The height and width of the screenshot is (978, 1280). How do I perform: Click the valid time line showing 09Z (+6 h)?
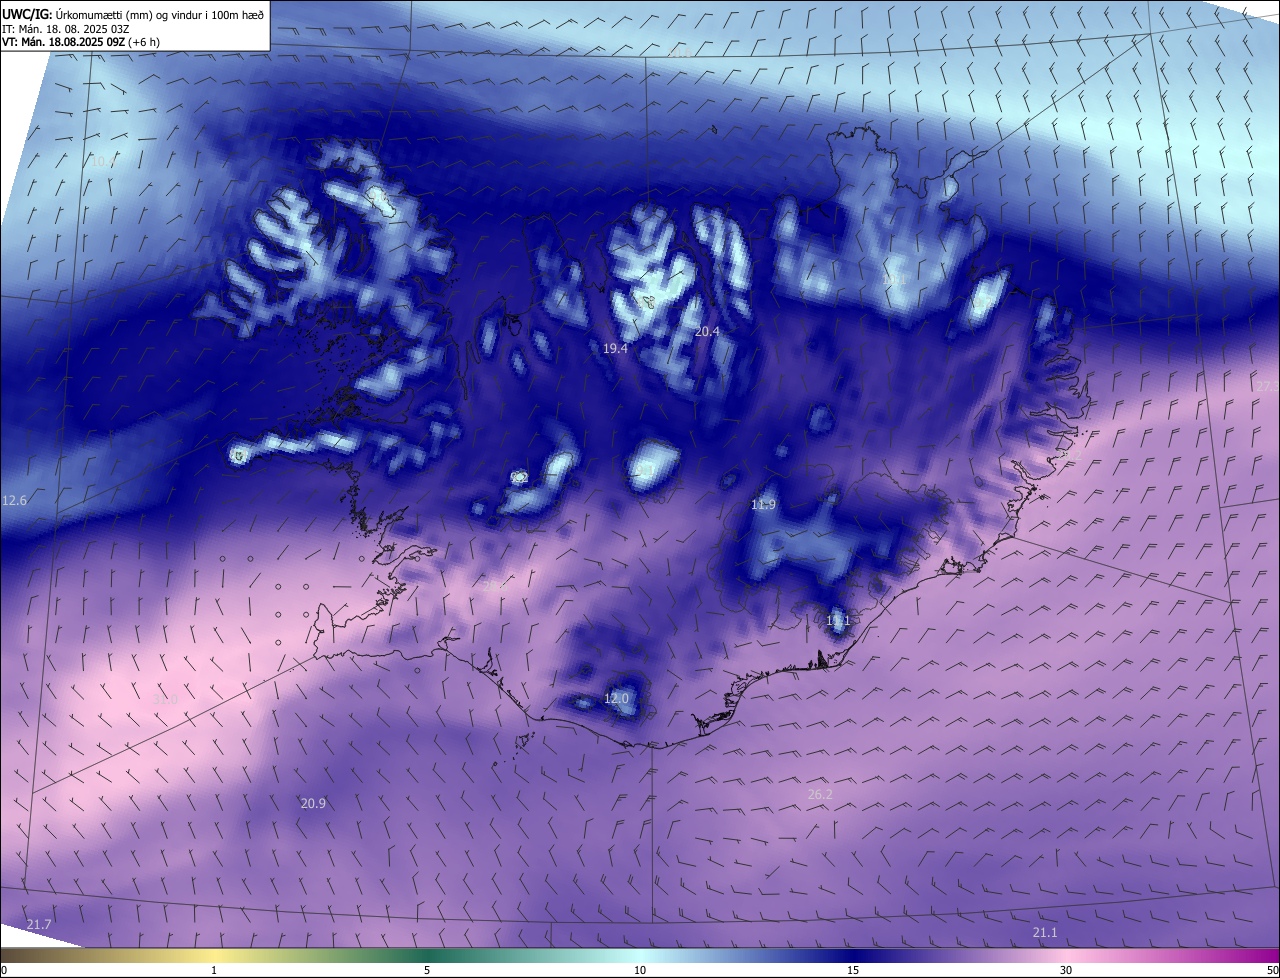tap(81, 42)
